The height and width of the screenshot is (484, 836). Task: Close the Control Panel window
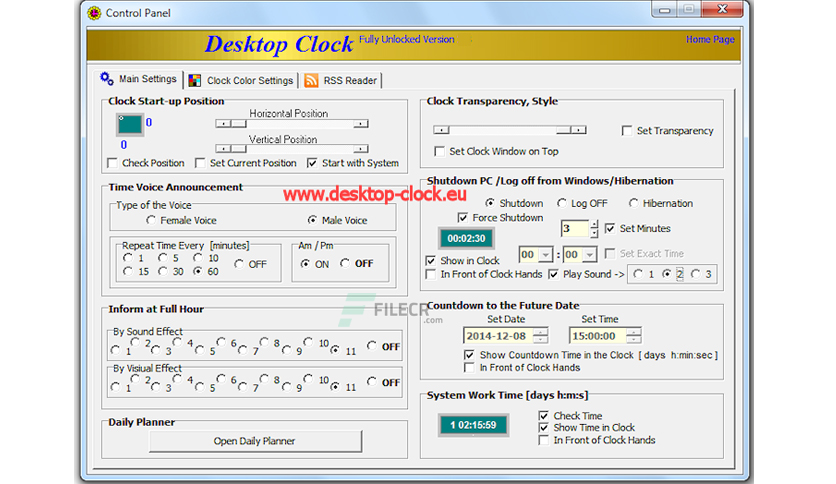[722, 9]
